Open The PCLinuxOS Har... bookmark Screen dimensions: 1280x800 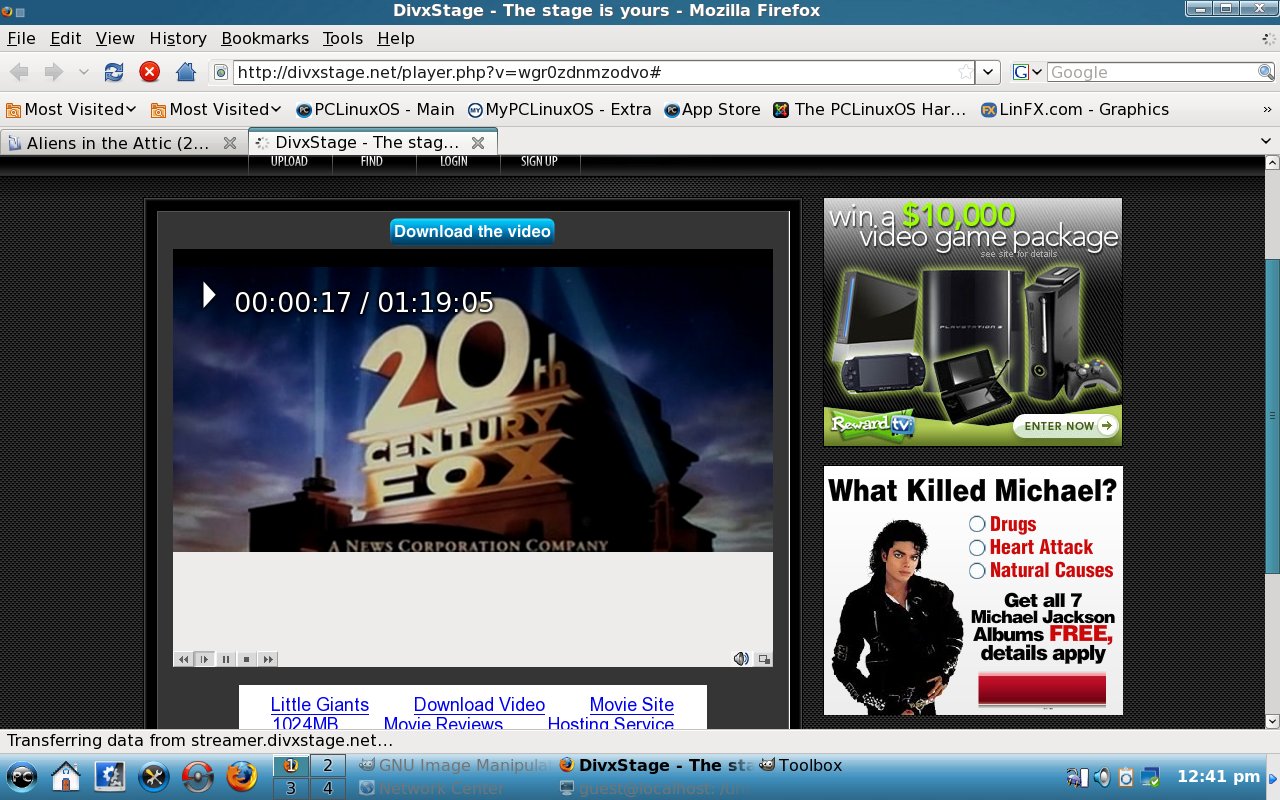[870, 109]
